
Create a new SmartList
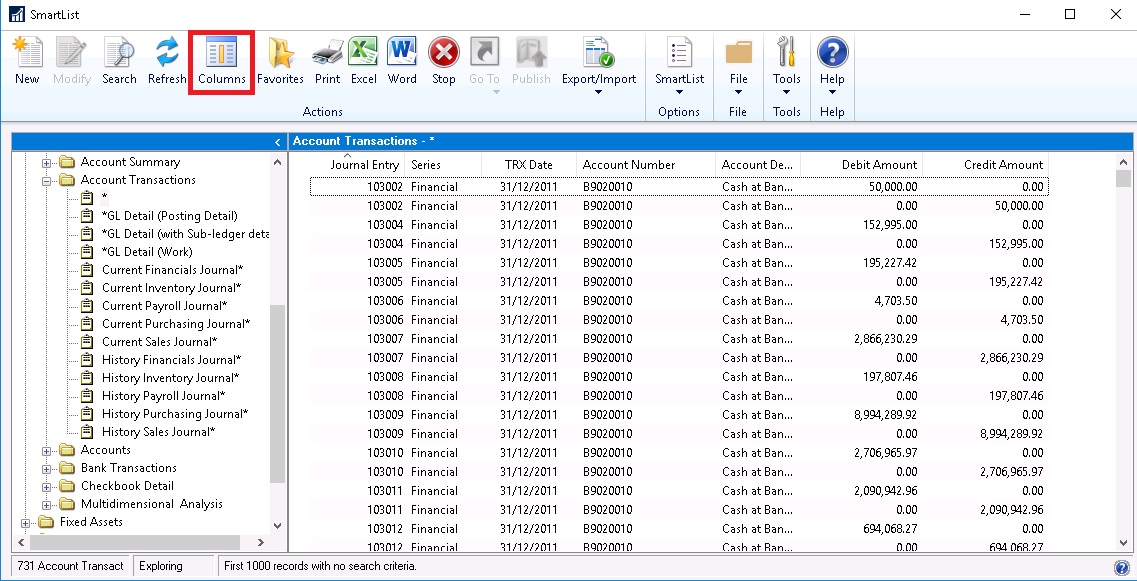(x=27, y=60)
